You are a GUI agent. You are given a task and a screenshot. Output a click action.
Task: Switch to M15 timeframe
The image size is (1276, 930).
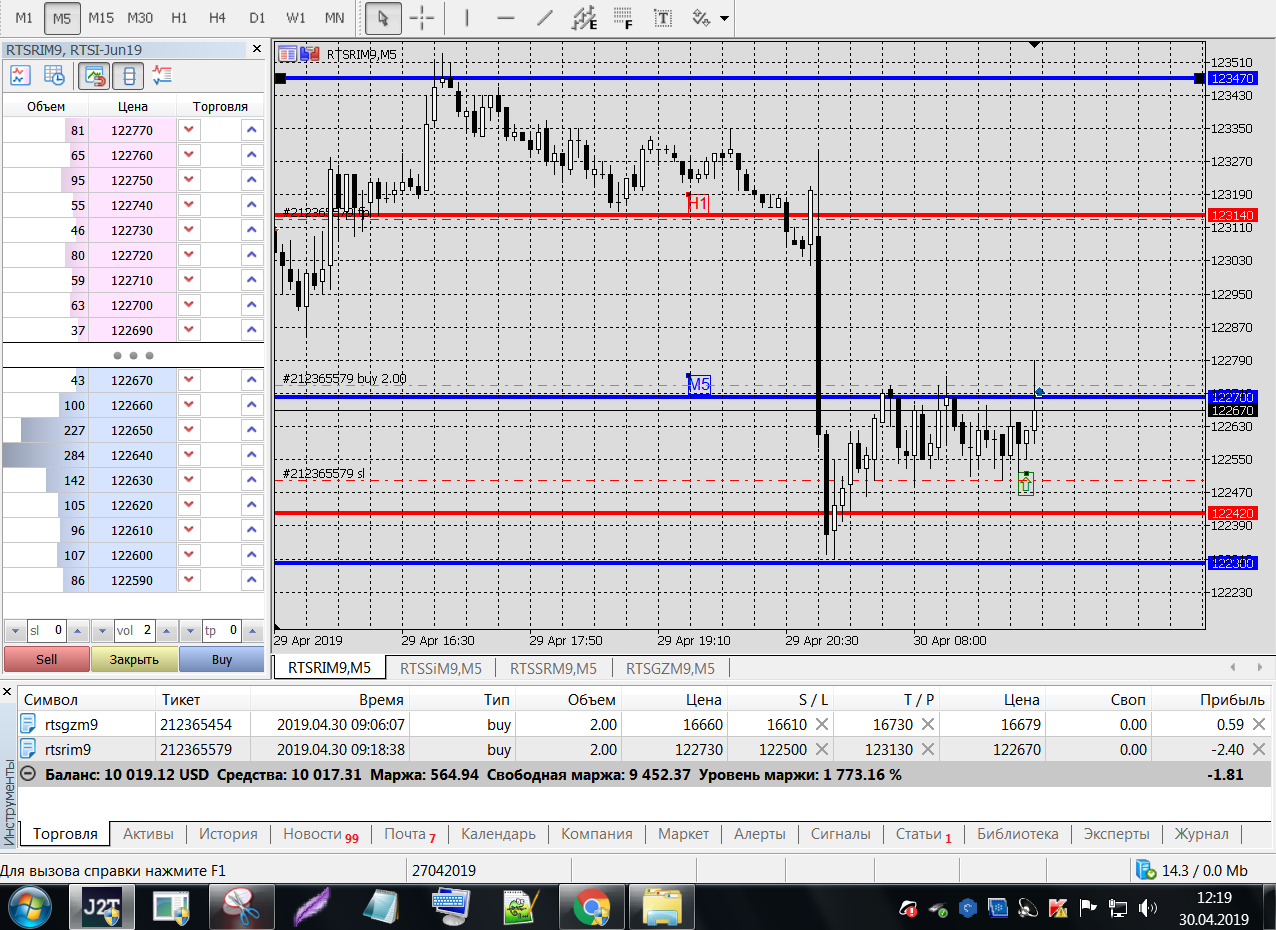[101, 18]
